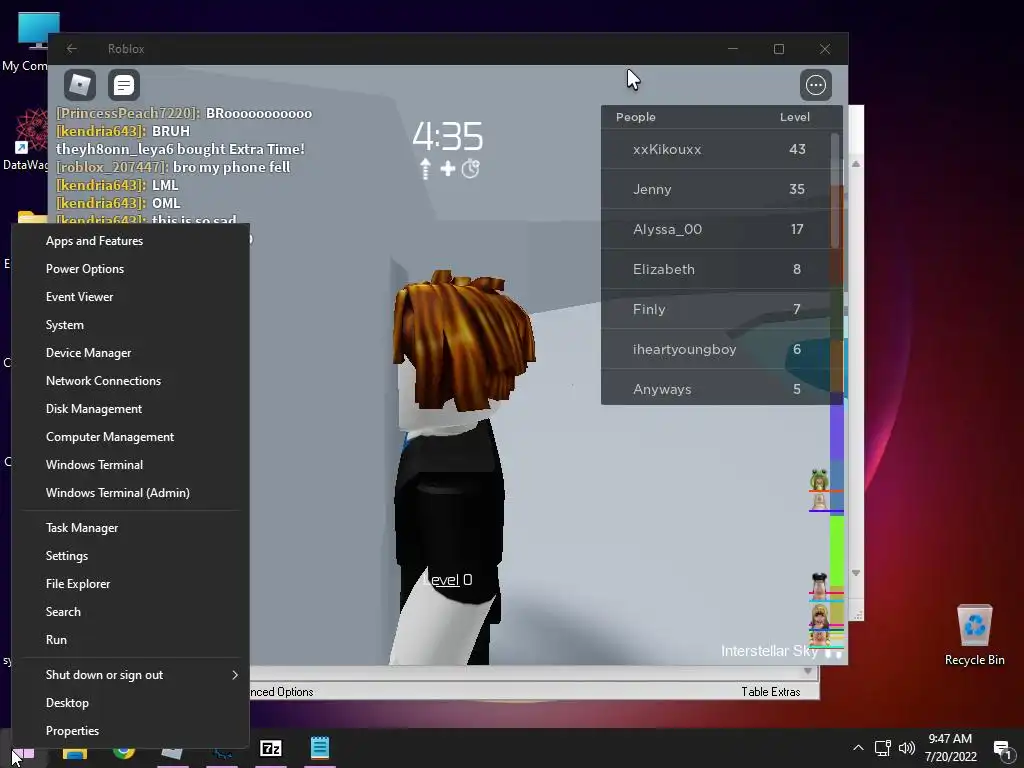Click kendria643's BRUH chat message
This screenshot has height=768, width=1024.
tap(123, 131)
